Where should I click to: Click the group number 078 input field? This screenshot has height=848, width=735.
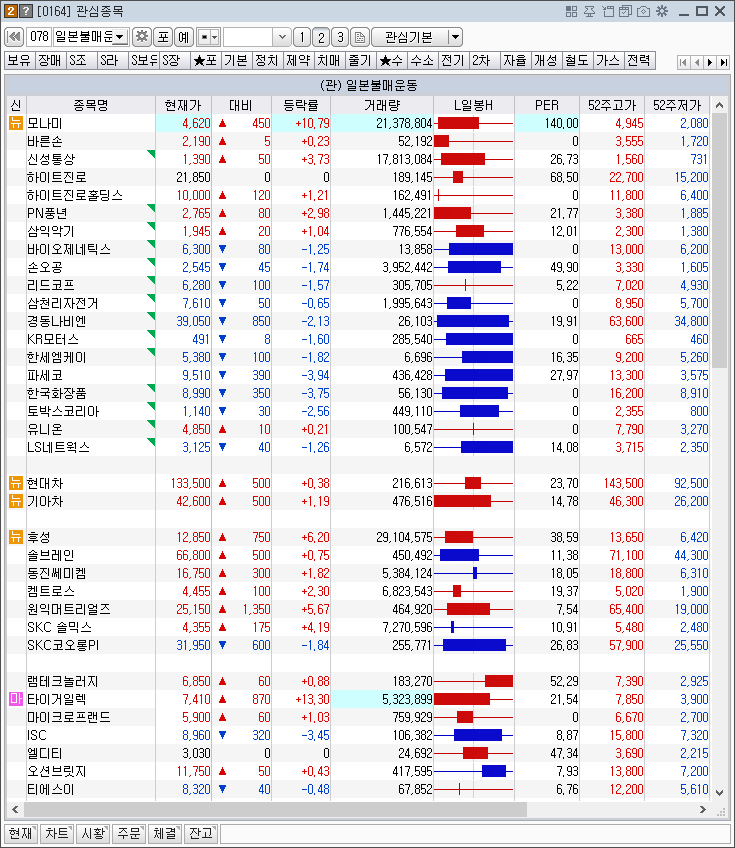(x=39, y=37)
